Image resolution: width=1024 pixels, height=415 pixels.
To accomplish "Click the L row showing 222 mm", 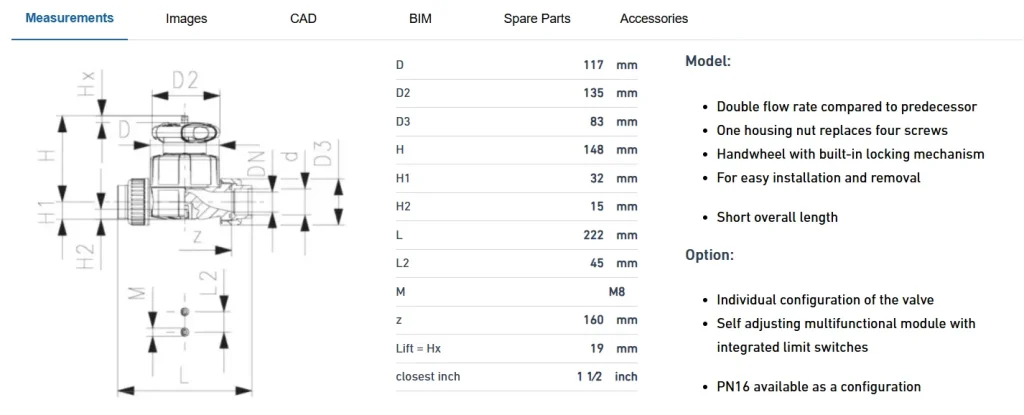I will [517, 235].
